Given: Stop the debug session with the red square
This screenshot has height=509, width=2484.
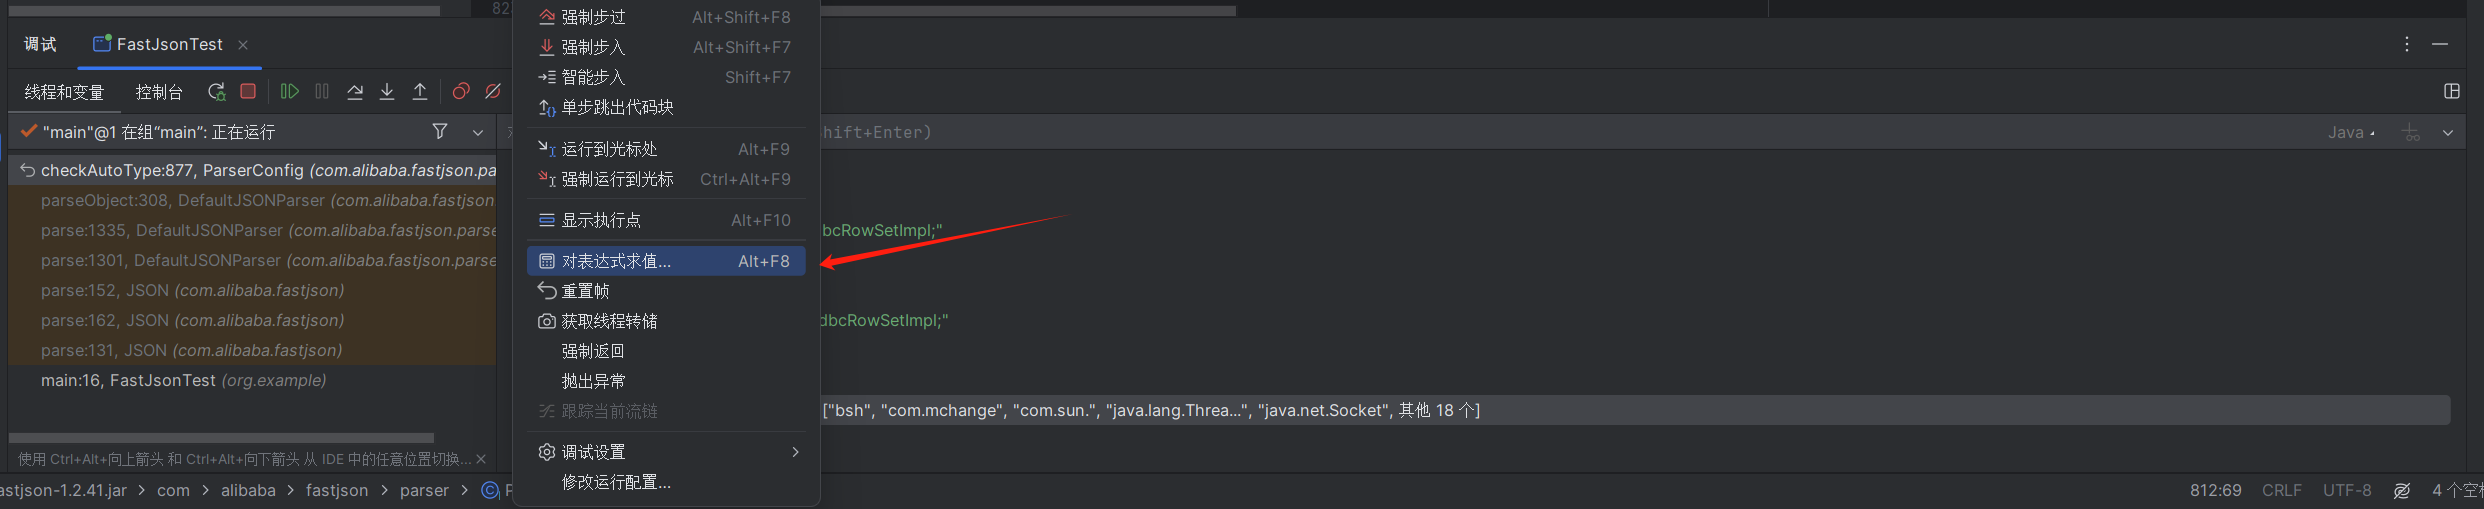Looking at the screenshot, I should (x=248, y=91).
